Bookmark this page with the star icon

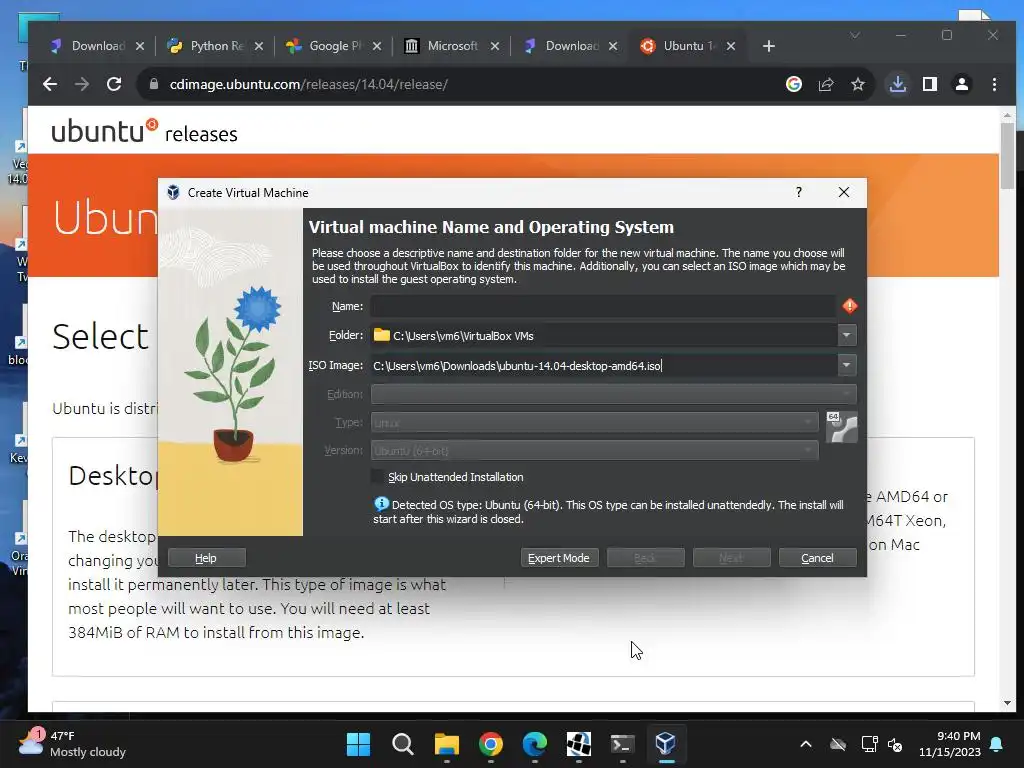coord(858,84)
